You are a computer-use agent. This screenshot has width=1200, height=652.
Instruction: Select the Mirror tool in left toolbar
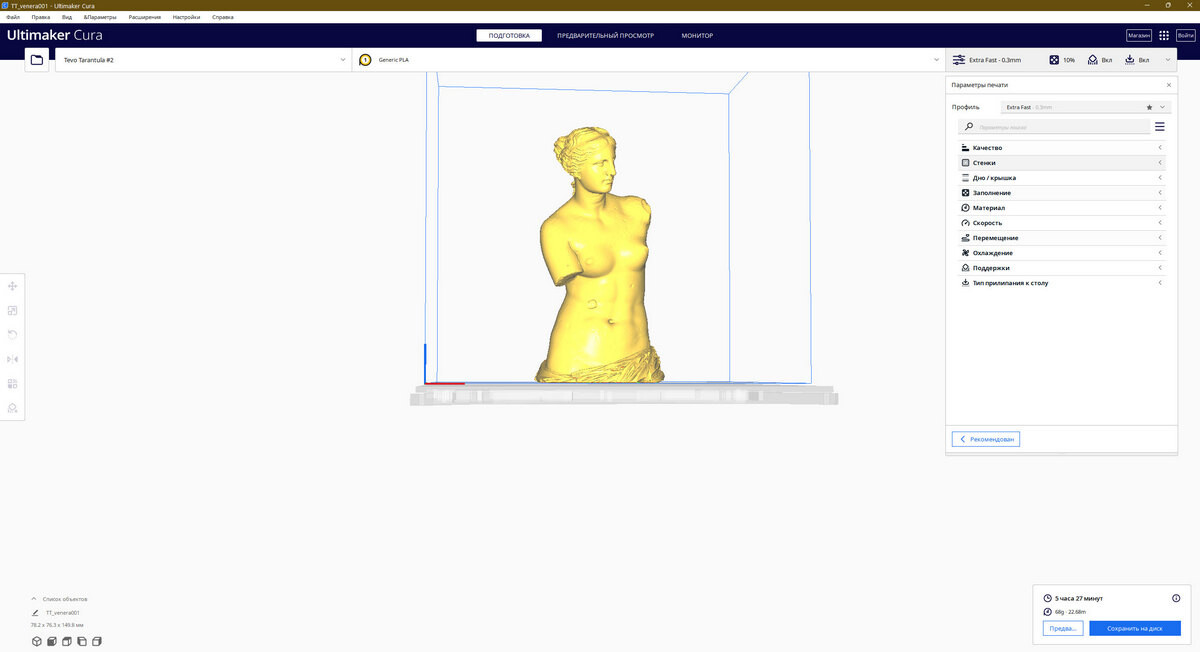click(13, 359)
